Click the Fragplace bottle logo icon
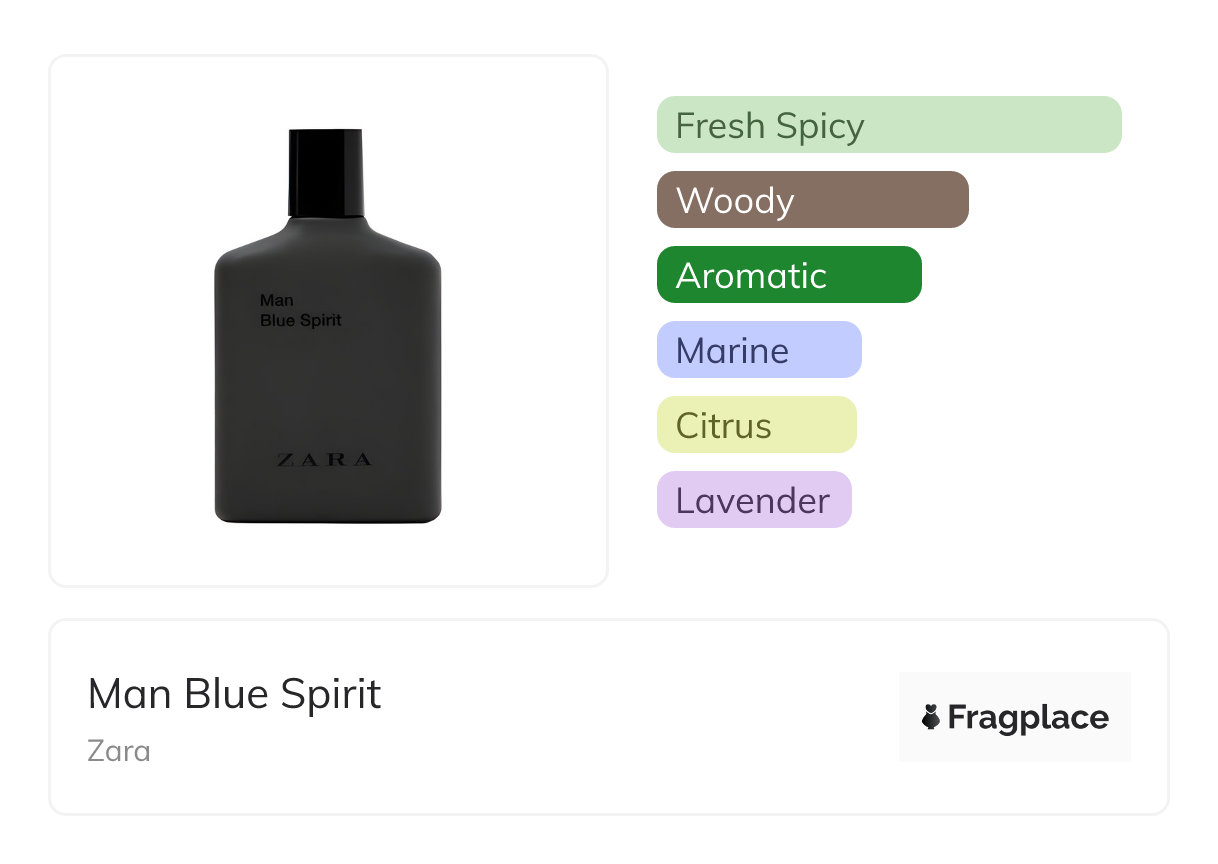The image size is (1218, 864). [931, 717]
